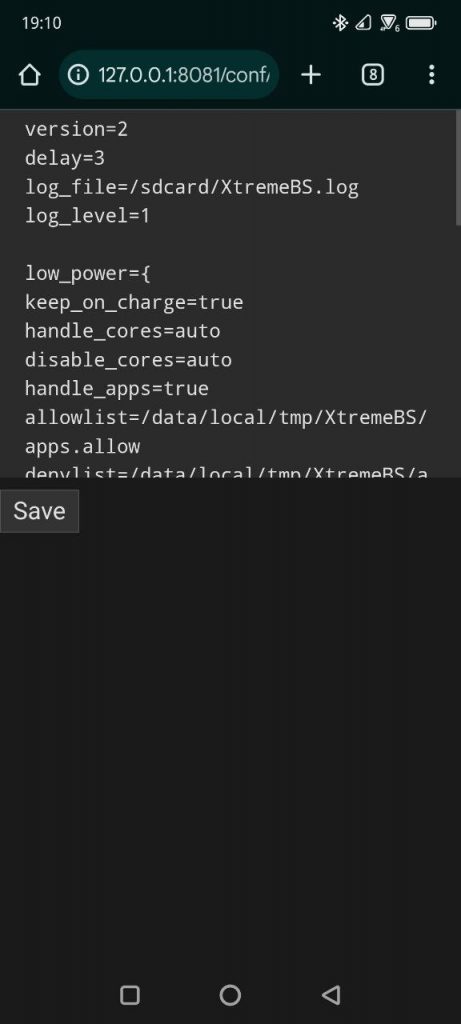Open a new tab with plus icon
Image resolution: width=461 pixels, height=1024 pixels.
point(311,75)
